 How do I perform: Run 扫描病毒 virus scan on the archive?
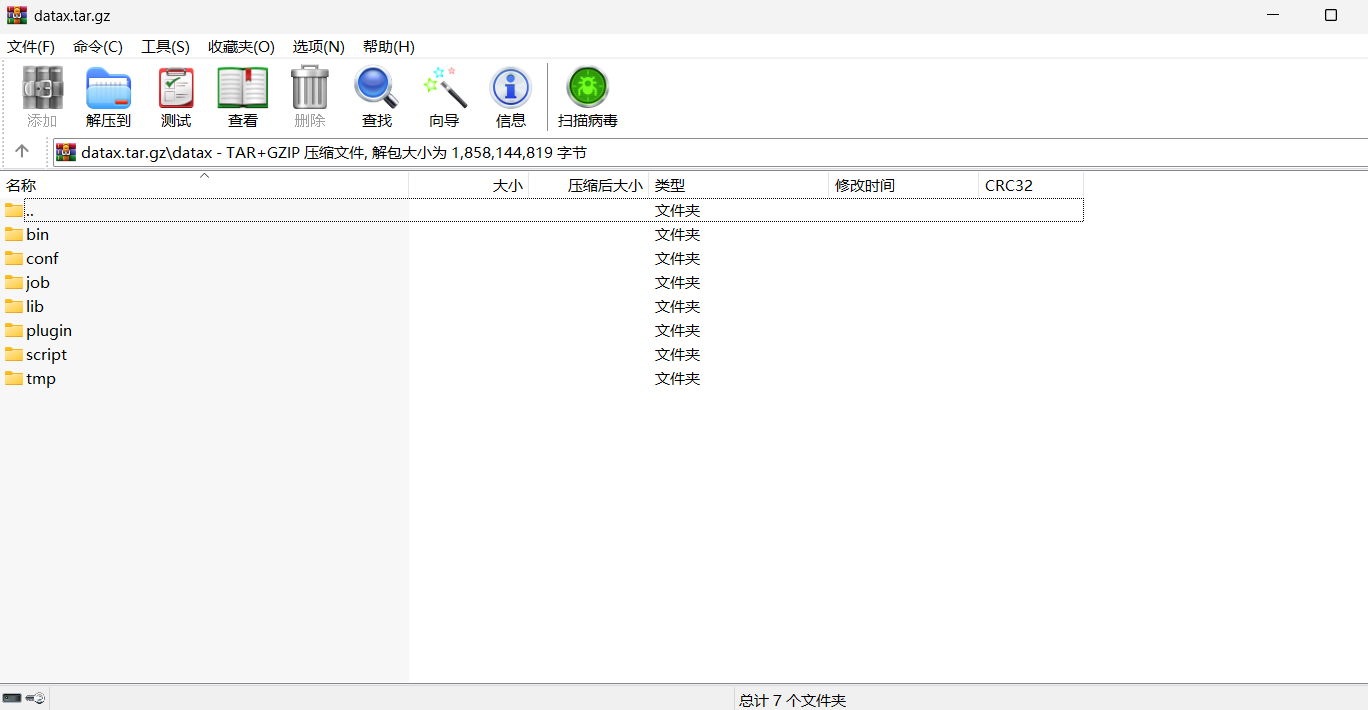point(587,96)
